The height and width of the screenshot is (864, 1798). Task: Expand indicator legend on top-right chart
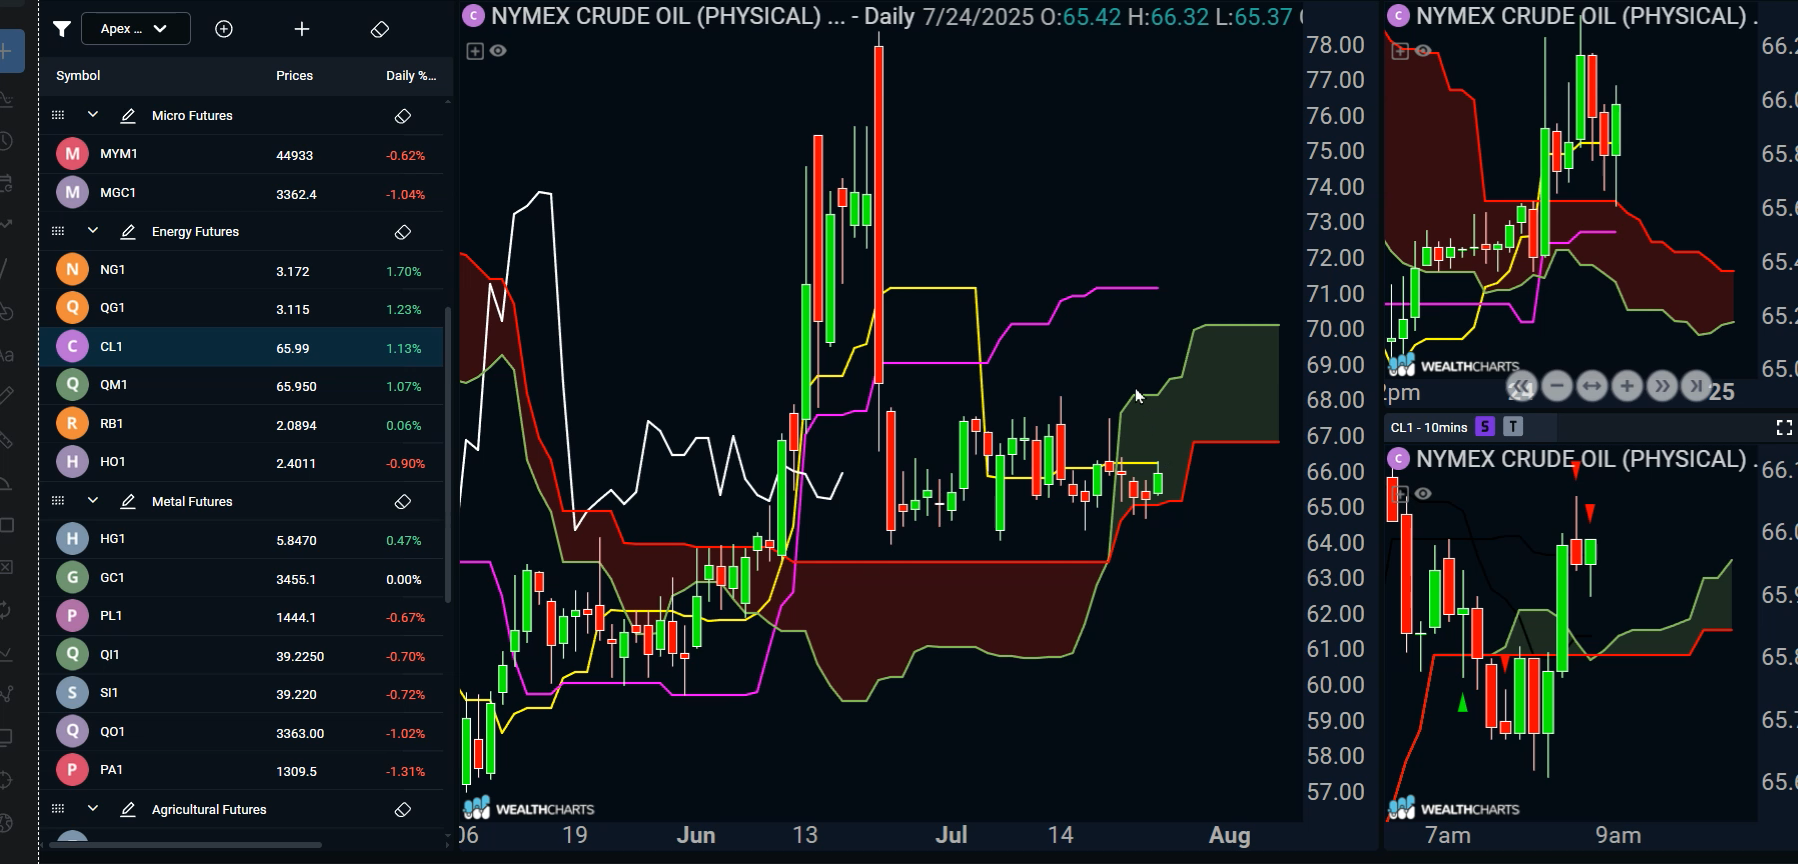point(1400,50)
